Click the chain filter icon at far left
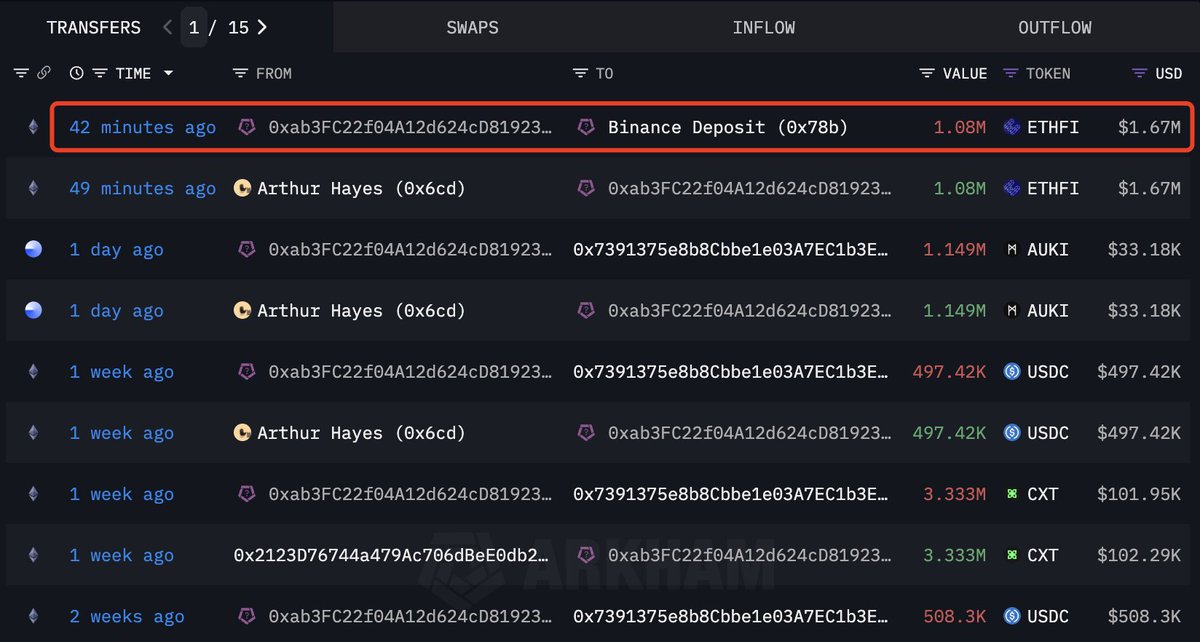This screenshot has height=642, width=1200. (22, 73)
